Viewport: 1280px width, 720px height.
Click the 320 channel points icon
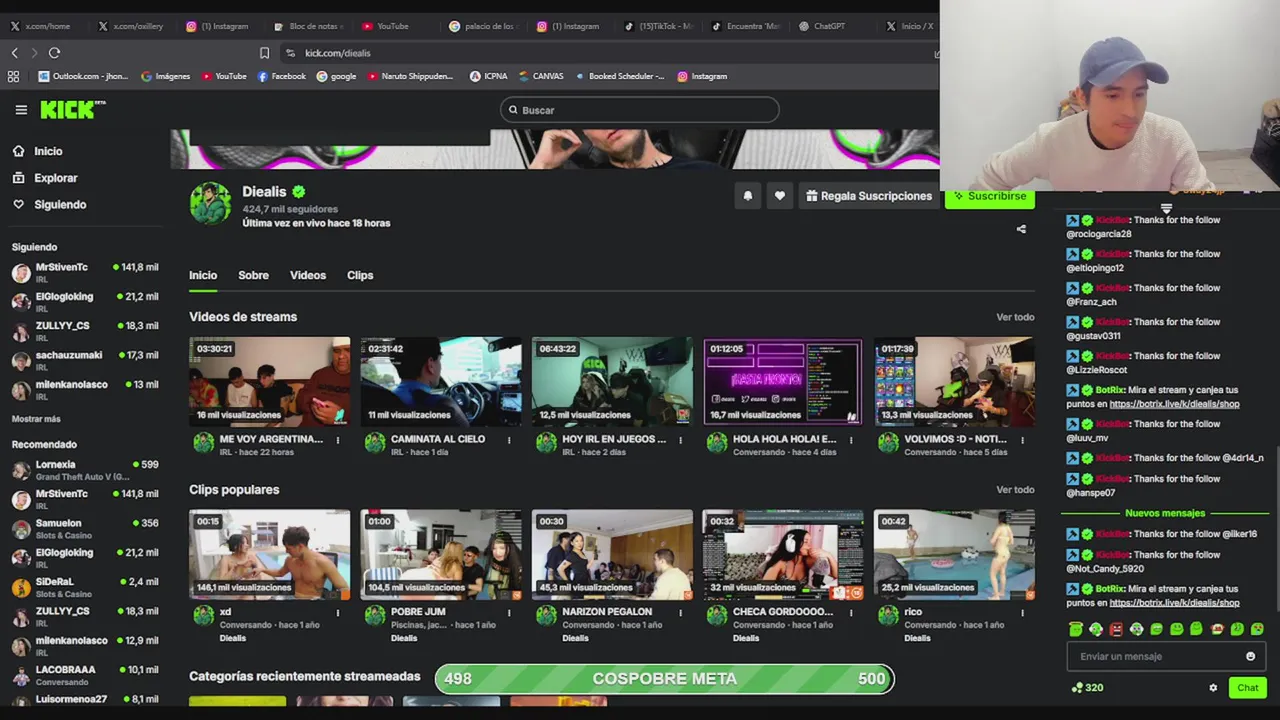click(x=1076, y=688)
